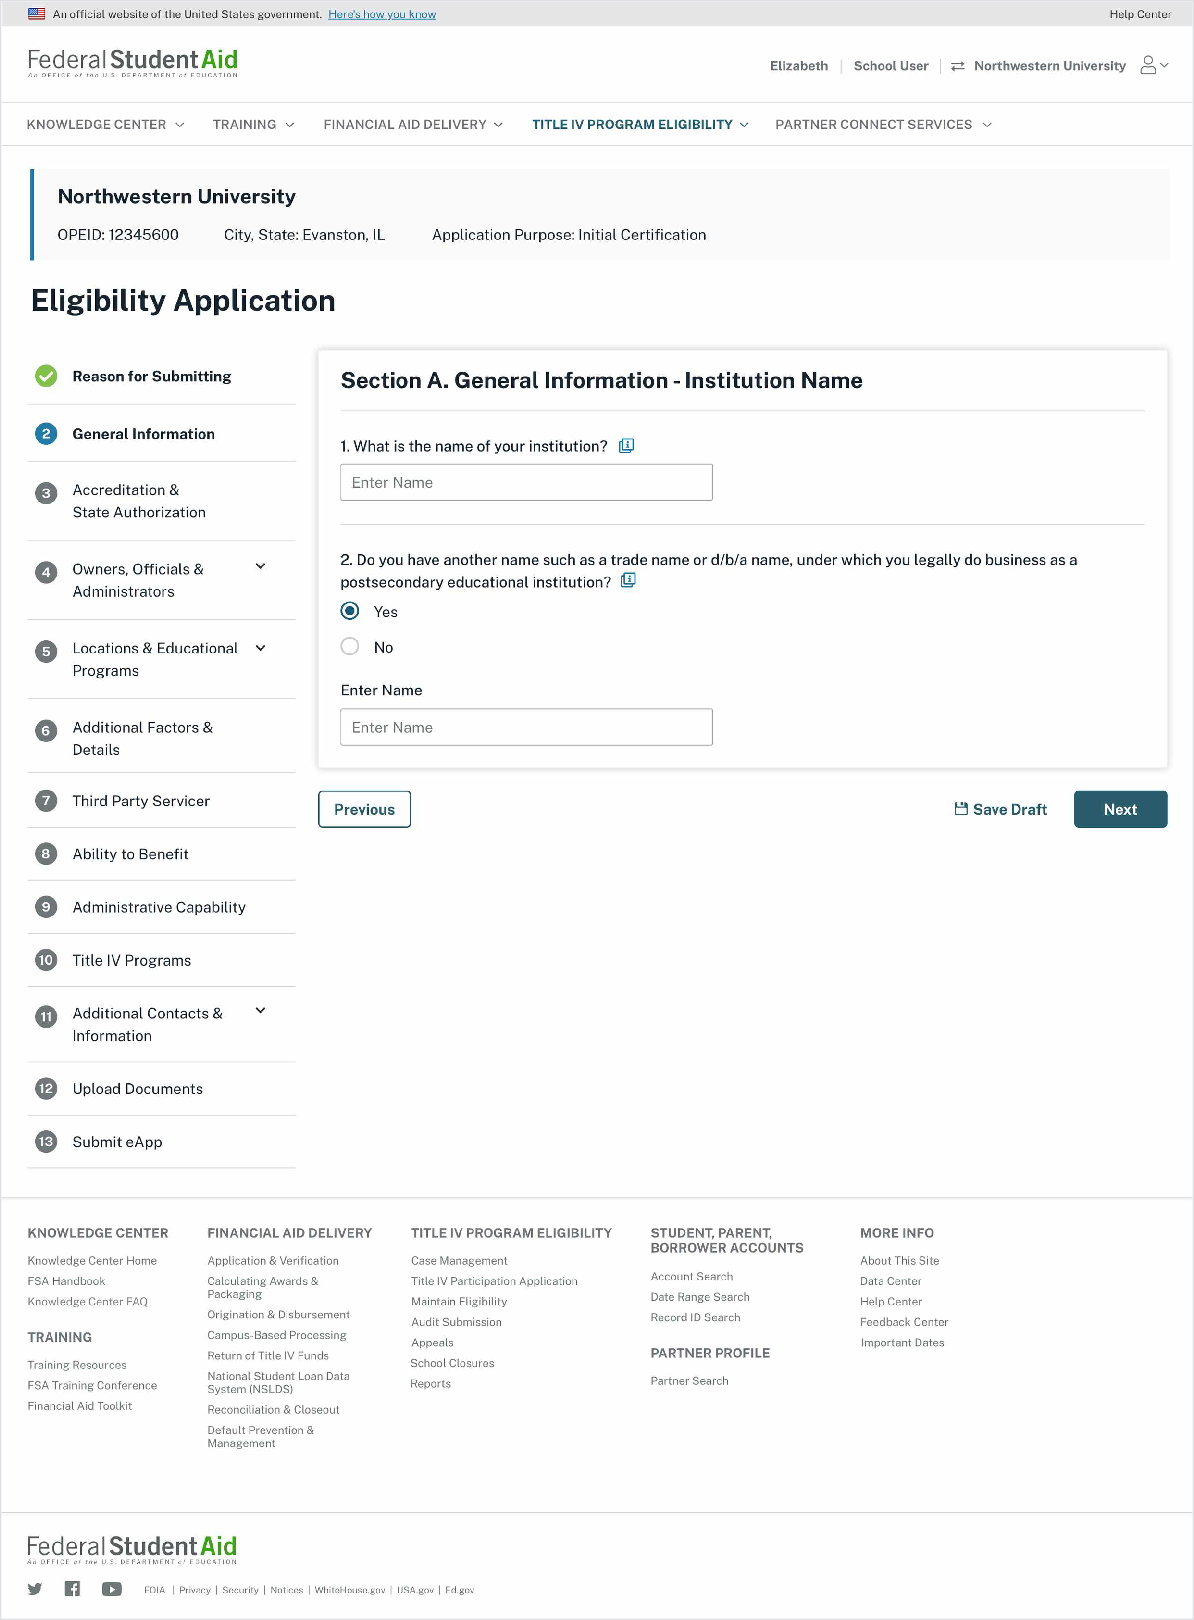Open the Knowledge Center menu
This screenshot has width=1194, height=1620.
click(x=105, y=125)
